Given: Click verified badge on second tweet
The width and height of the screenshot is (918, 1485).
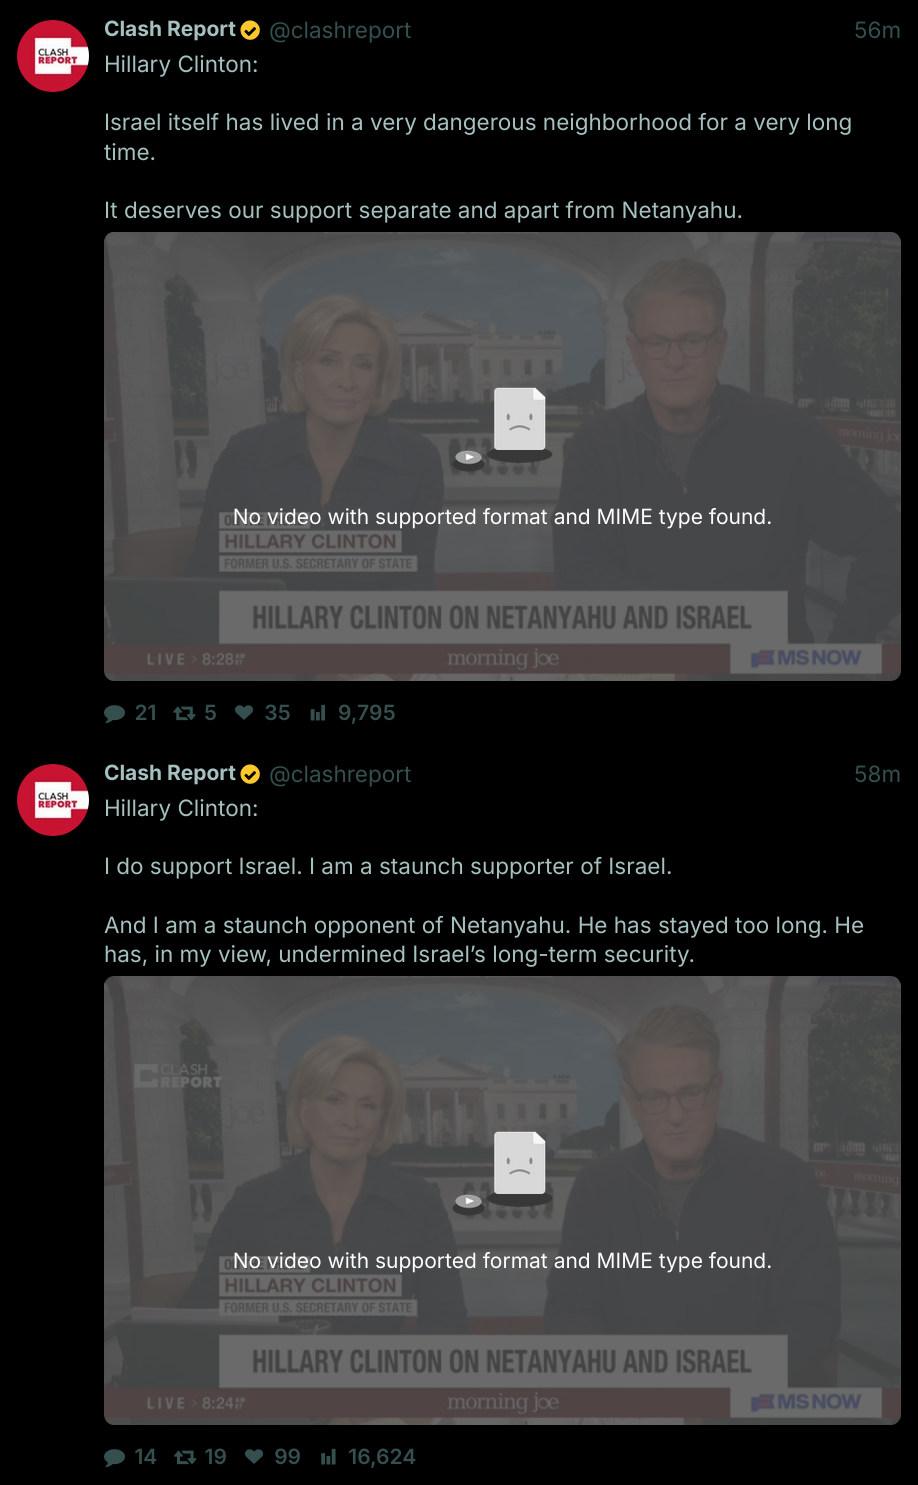Looking at the screenshot, I should pyautogui.click(x=251, y=775).
